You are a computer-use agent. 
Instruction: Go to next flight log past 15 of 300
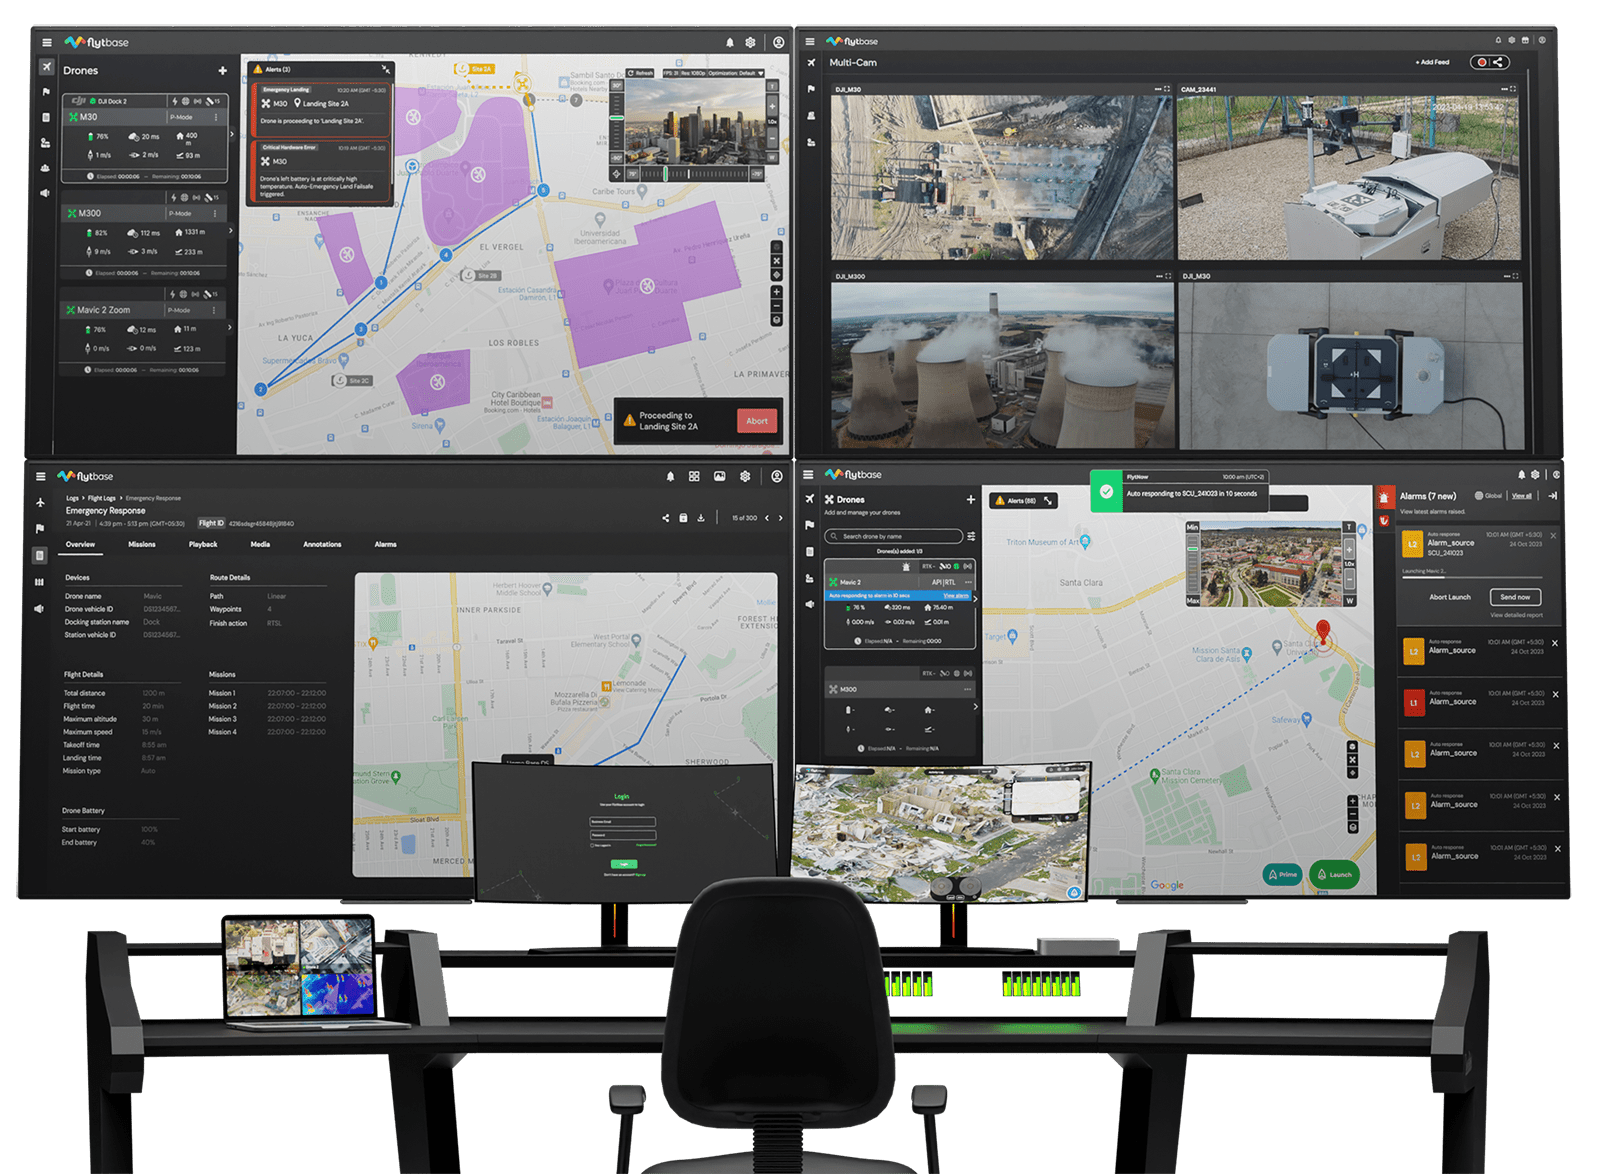pyautogui.click(x=781, y=518)
